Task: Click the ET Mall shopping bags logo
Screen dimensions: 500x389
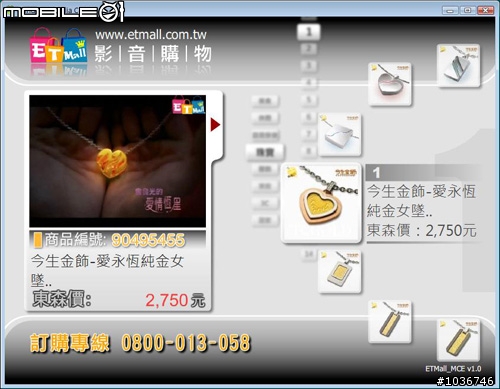Action: click(58, 46)
